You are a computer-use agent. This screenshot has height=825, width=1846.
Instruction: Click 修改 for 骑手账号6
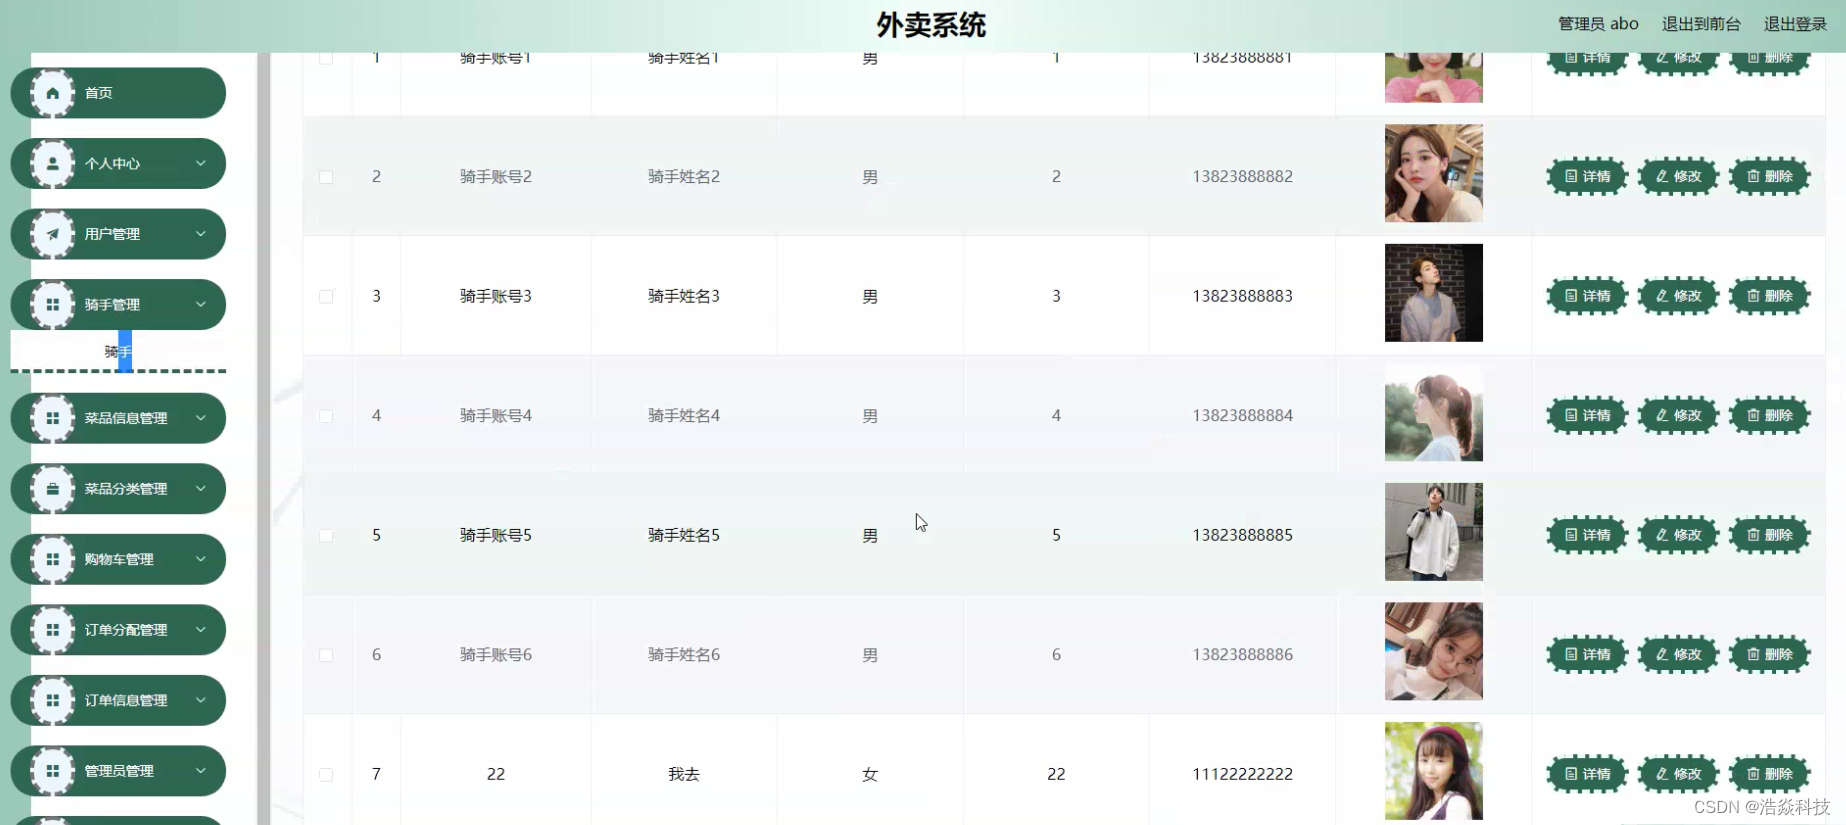coord(1678,654)
